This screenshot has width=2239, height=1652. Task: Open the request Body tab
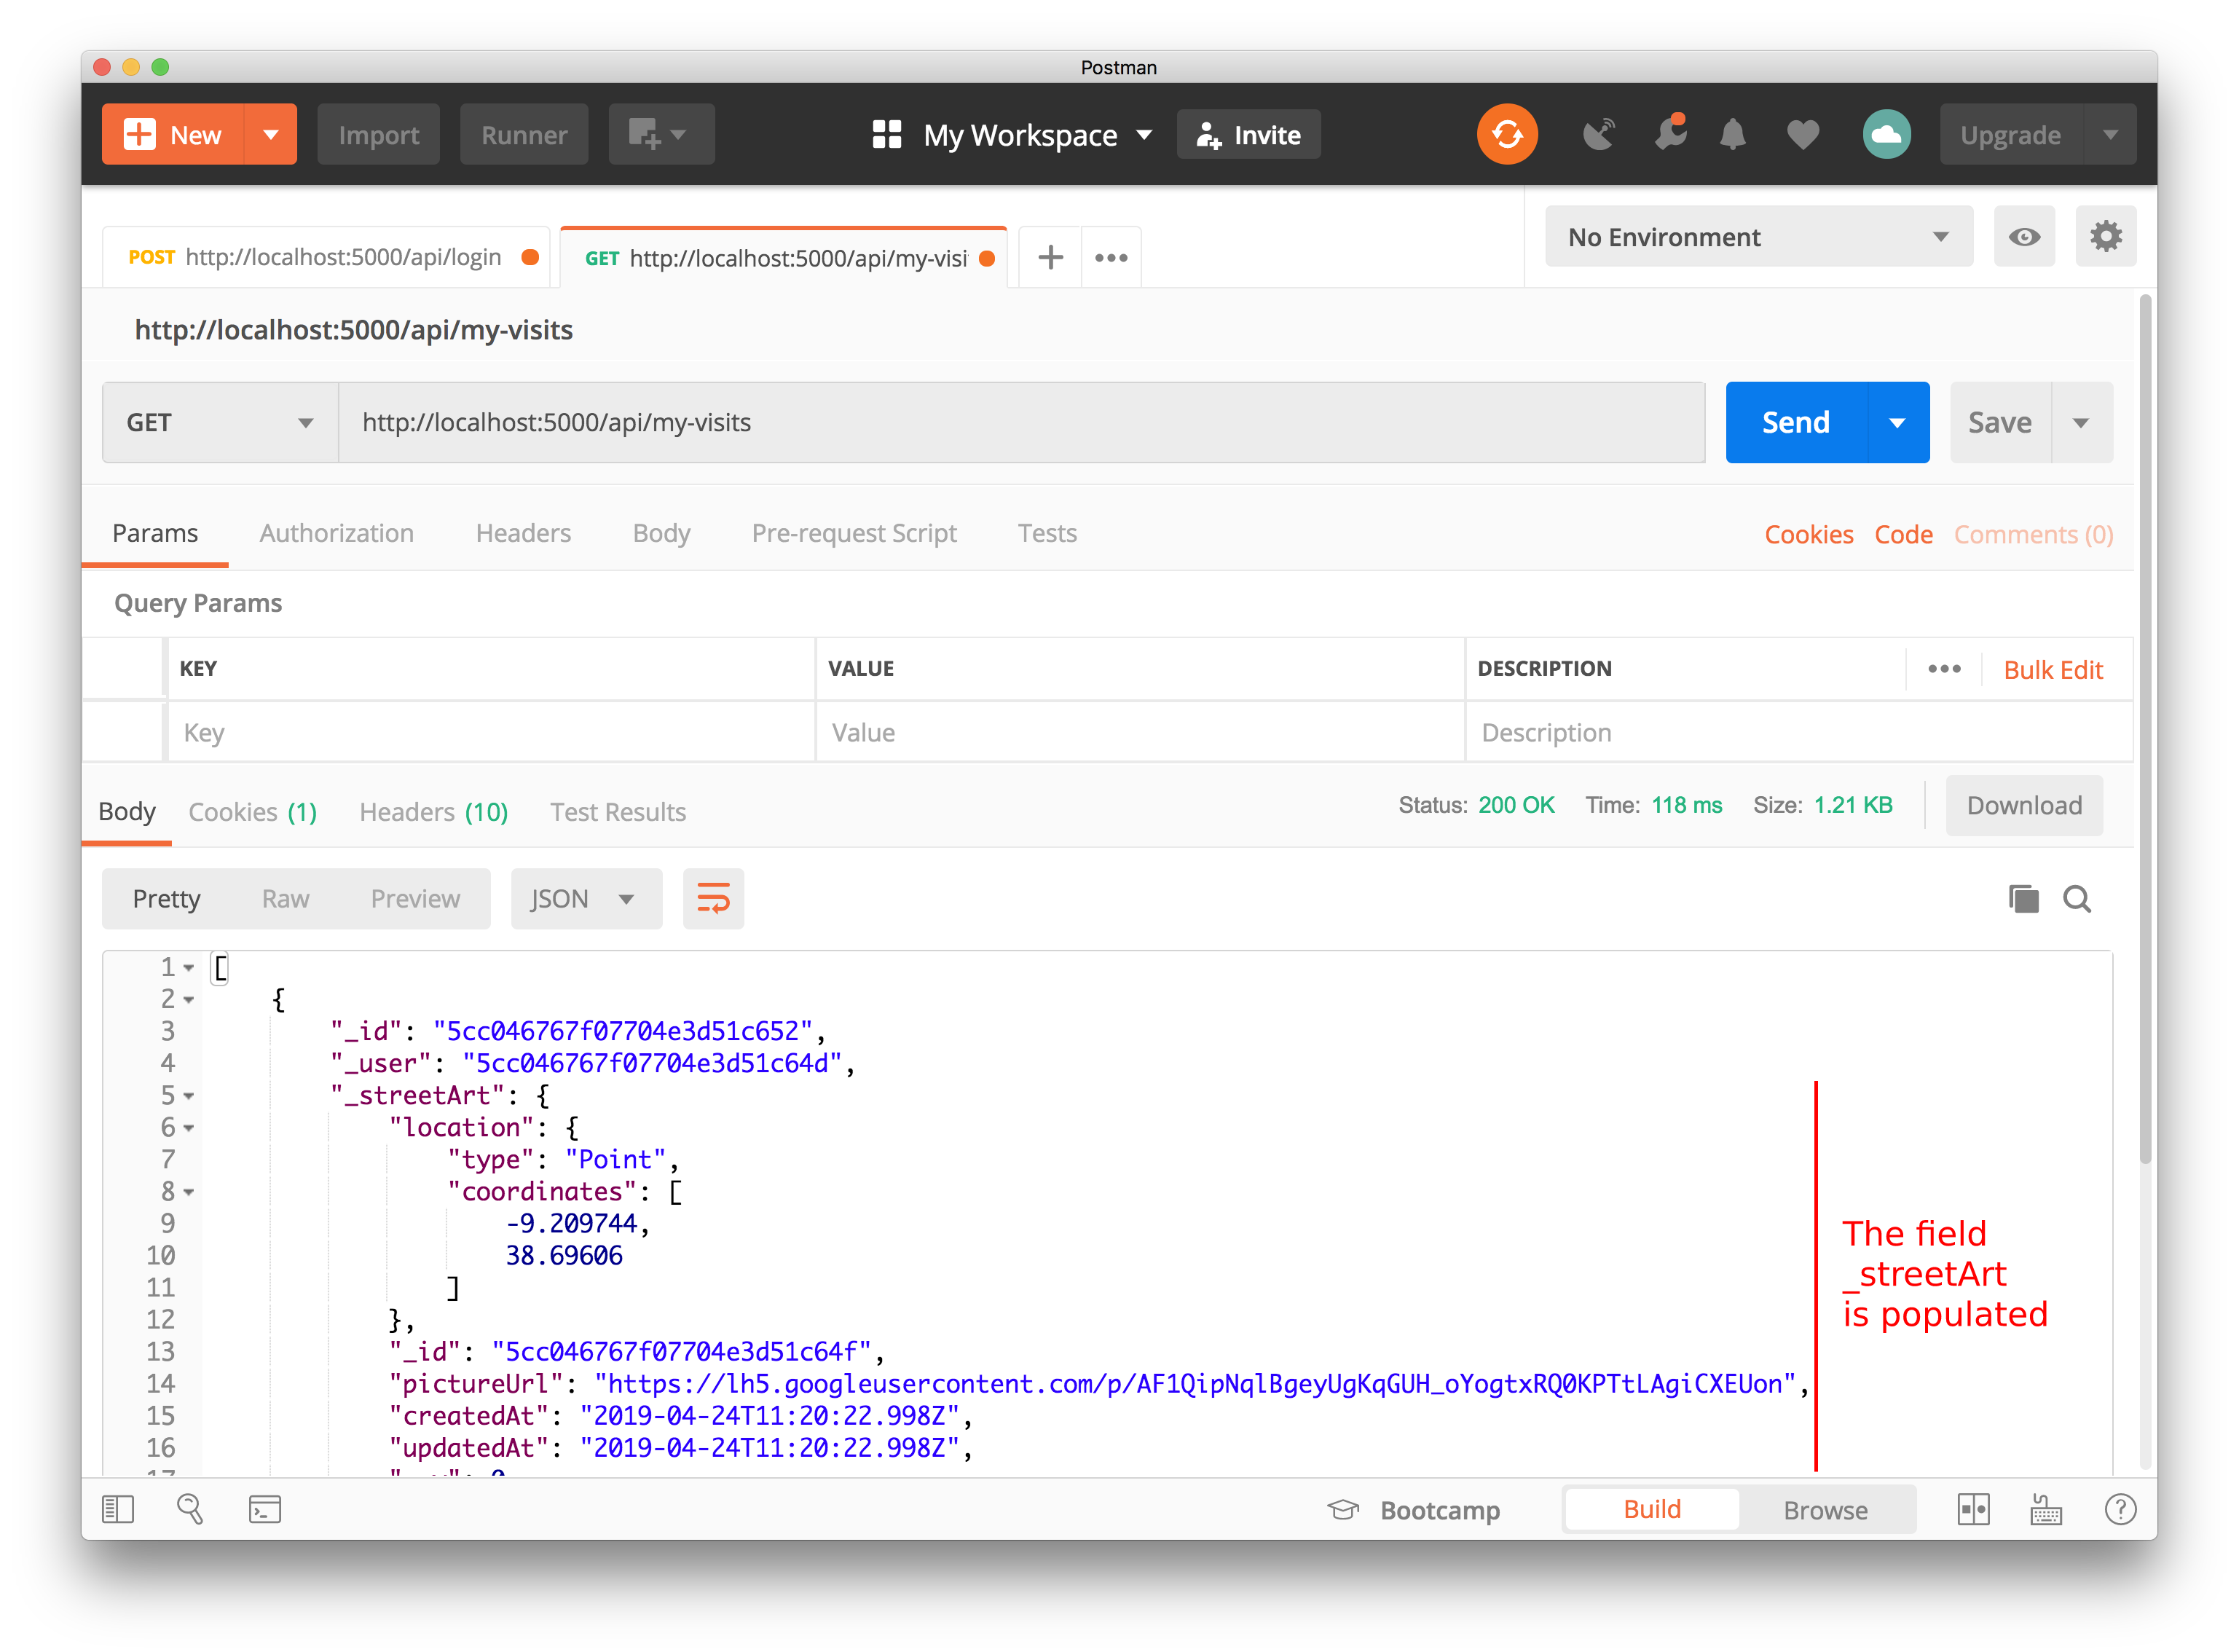[661, 533]
